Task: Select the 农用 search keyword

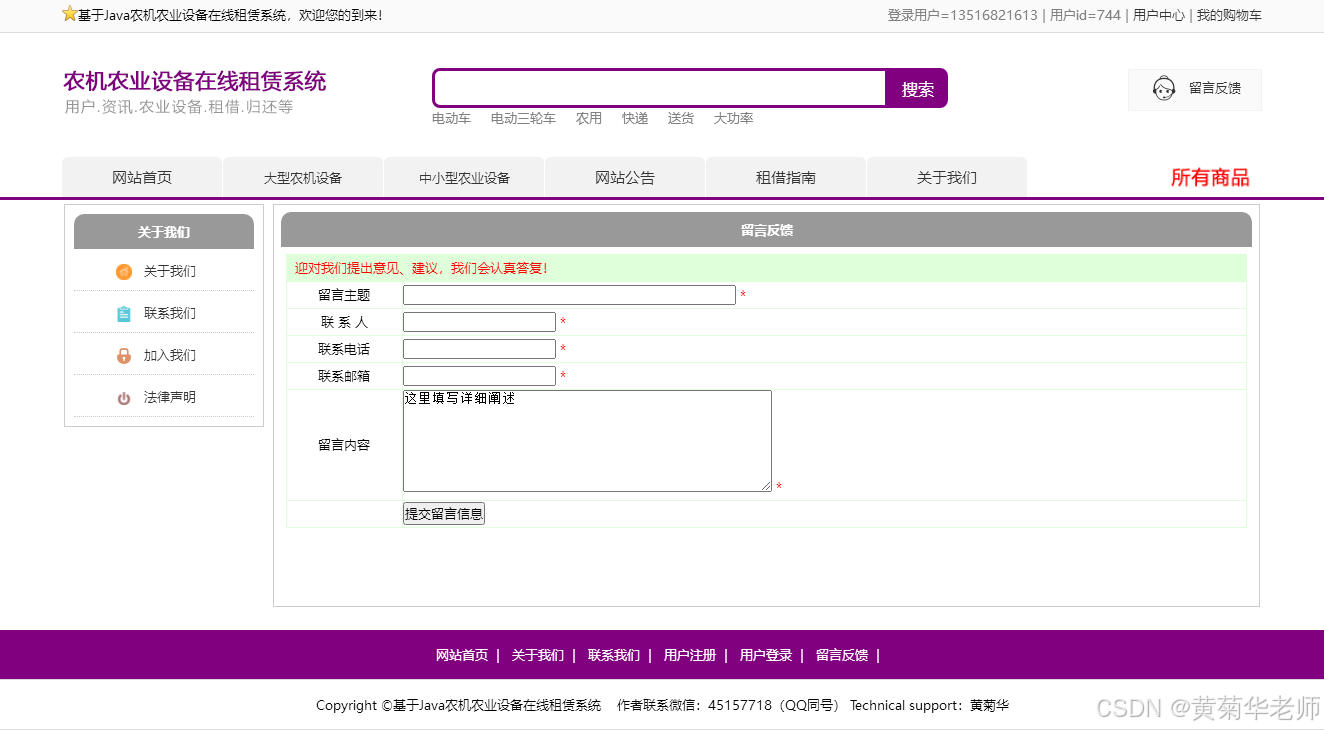Action: pos(589,118)
